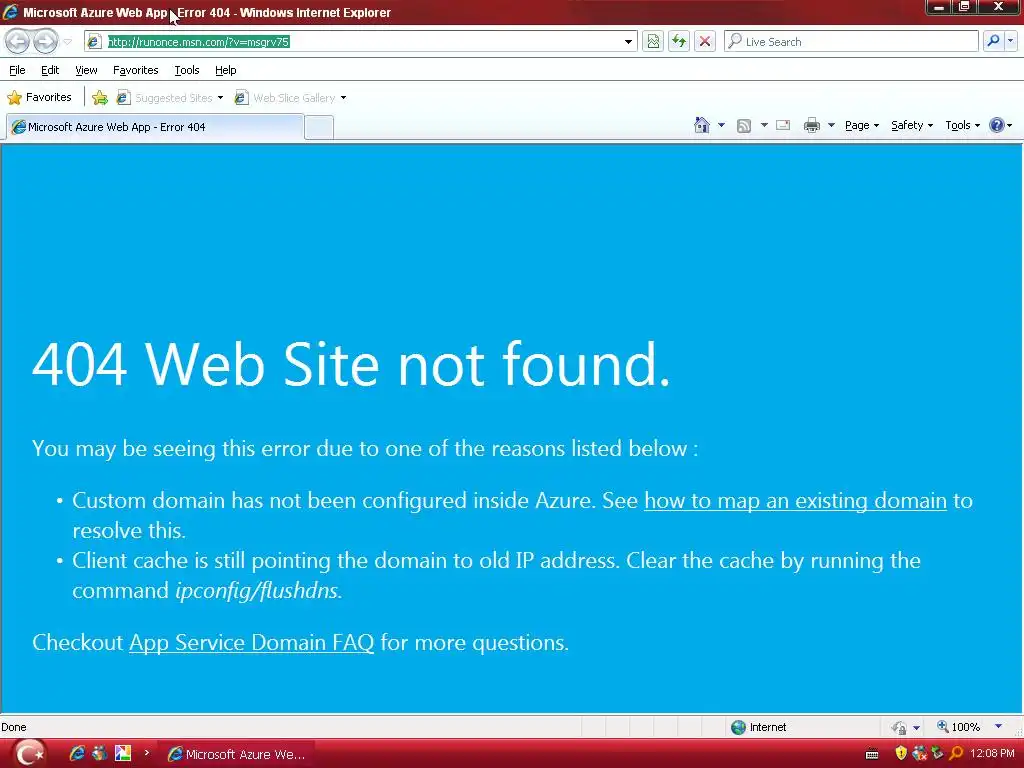
Task: Click the empty New Tab button
Action: tap(319, 127)
